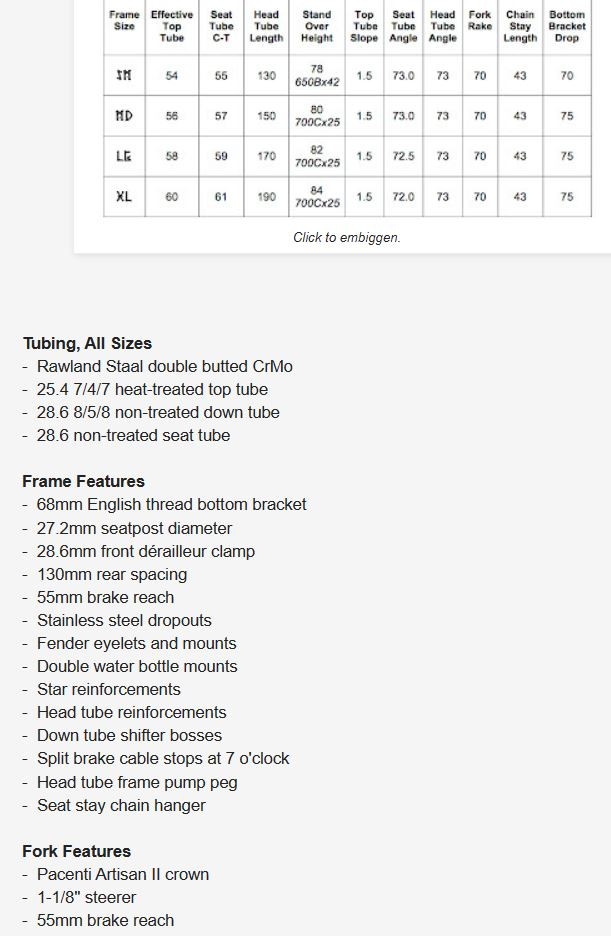This screenshot has width=611, height=936.
Task: Click the 'Click to embiggen.' caption
Action: tap(347, 238)
